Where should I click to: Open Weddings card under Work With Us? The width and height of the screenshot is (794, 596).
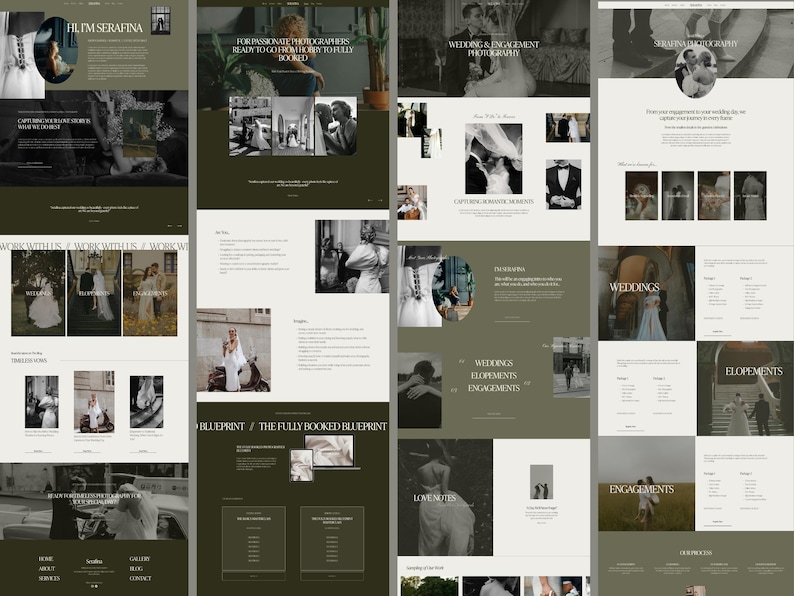38,293
